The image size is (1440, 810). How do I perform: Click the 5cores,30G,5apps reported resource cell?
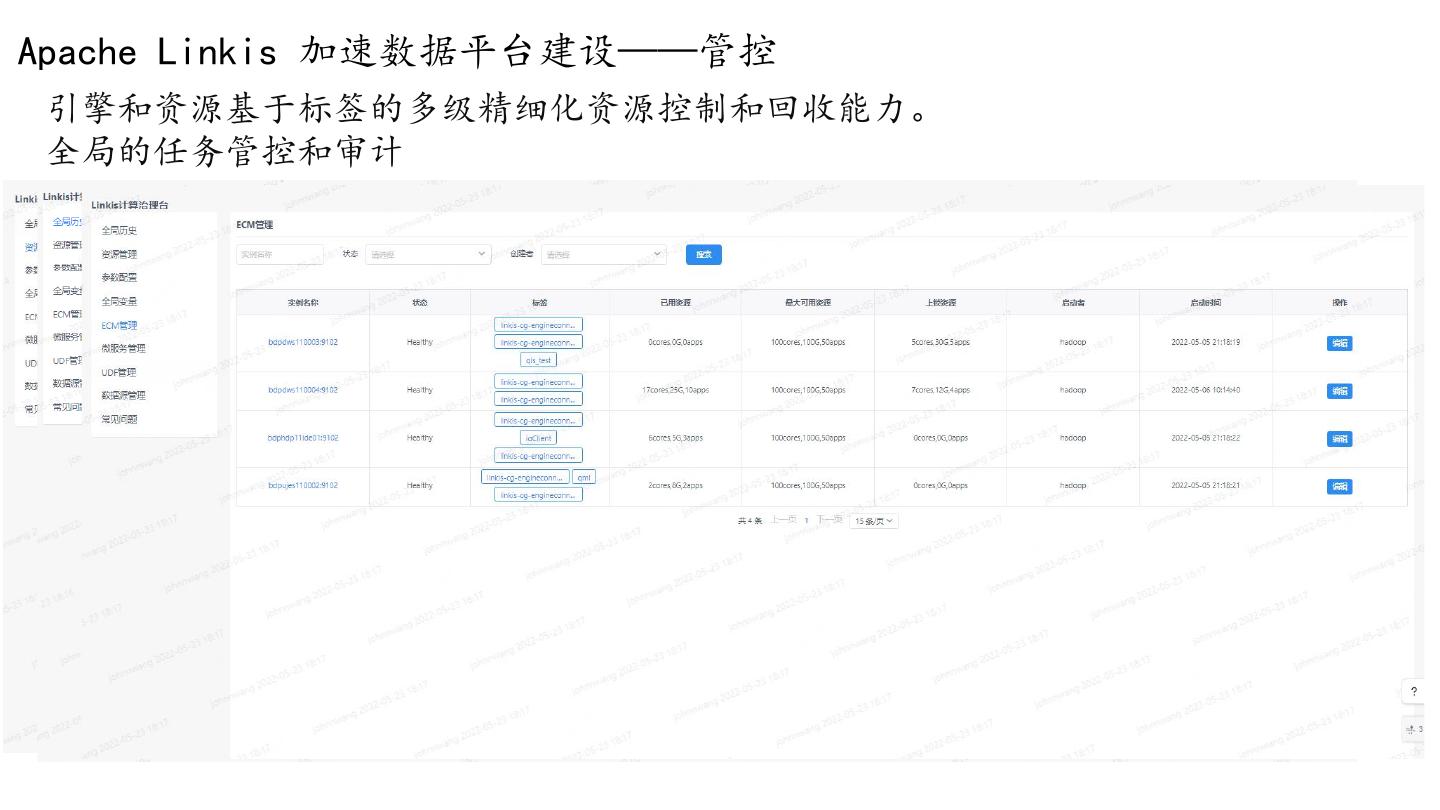point(940,342)
